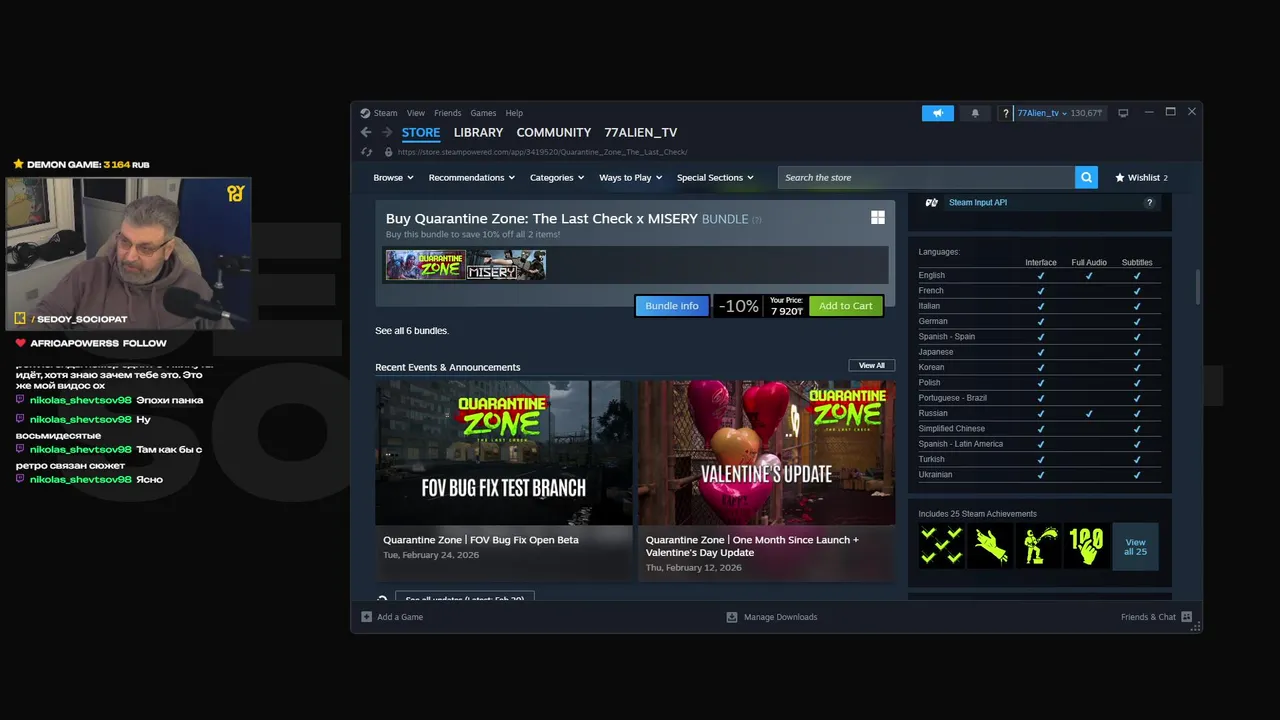Reload the Steam store page
1280x720 pixels.
coord(367,152)
